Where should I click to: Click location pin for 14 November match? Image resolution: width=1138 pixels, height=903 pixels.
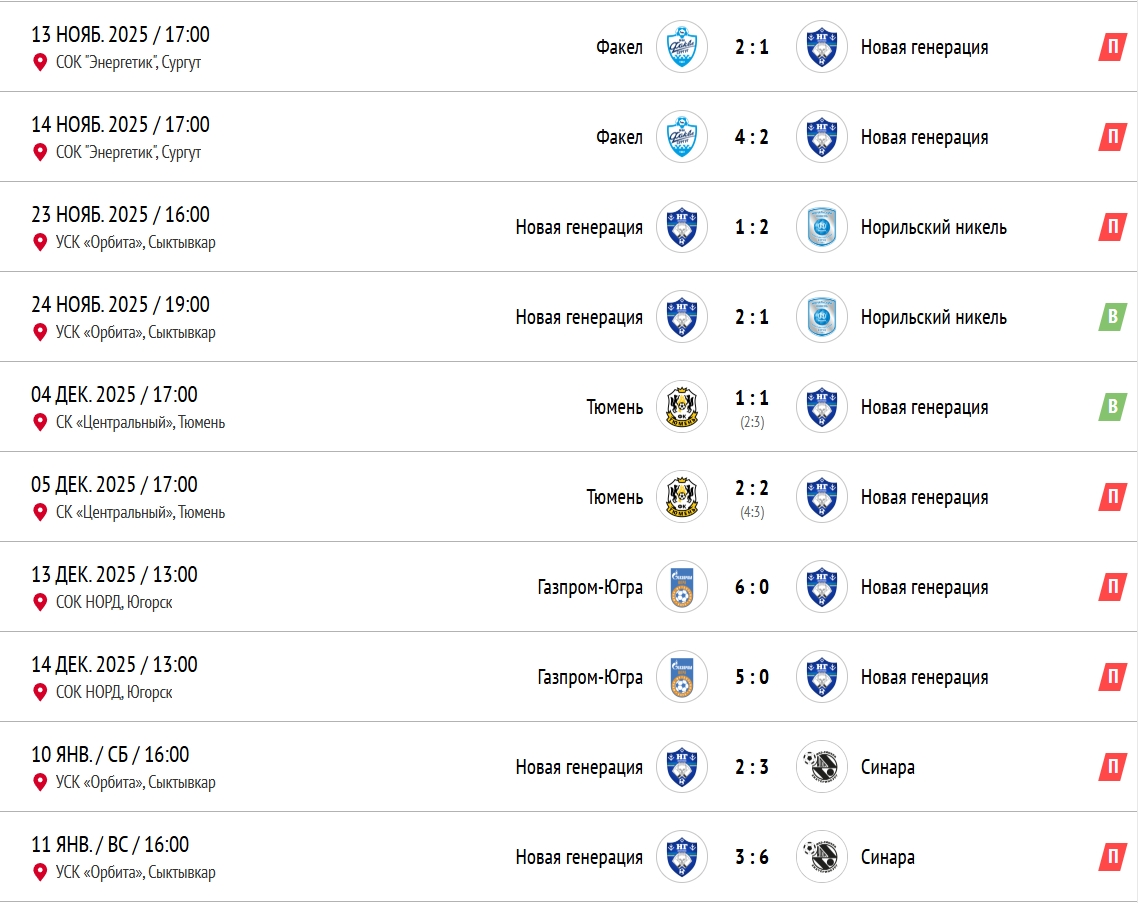pos(40,152)
